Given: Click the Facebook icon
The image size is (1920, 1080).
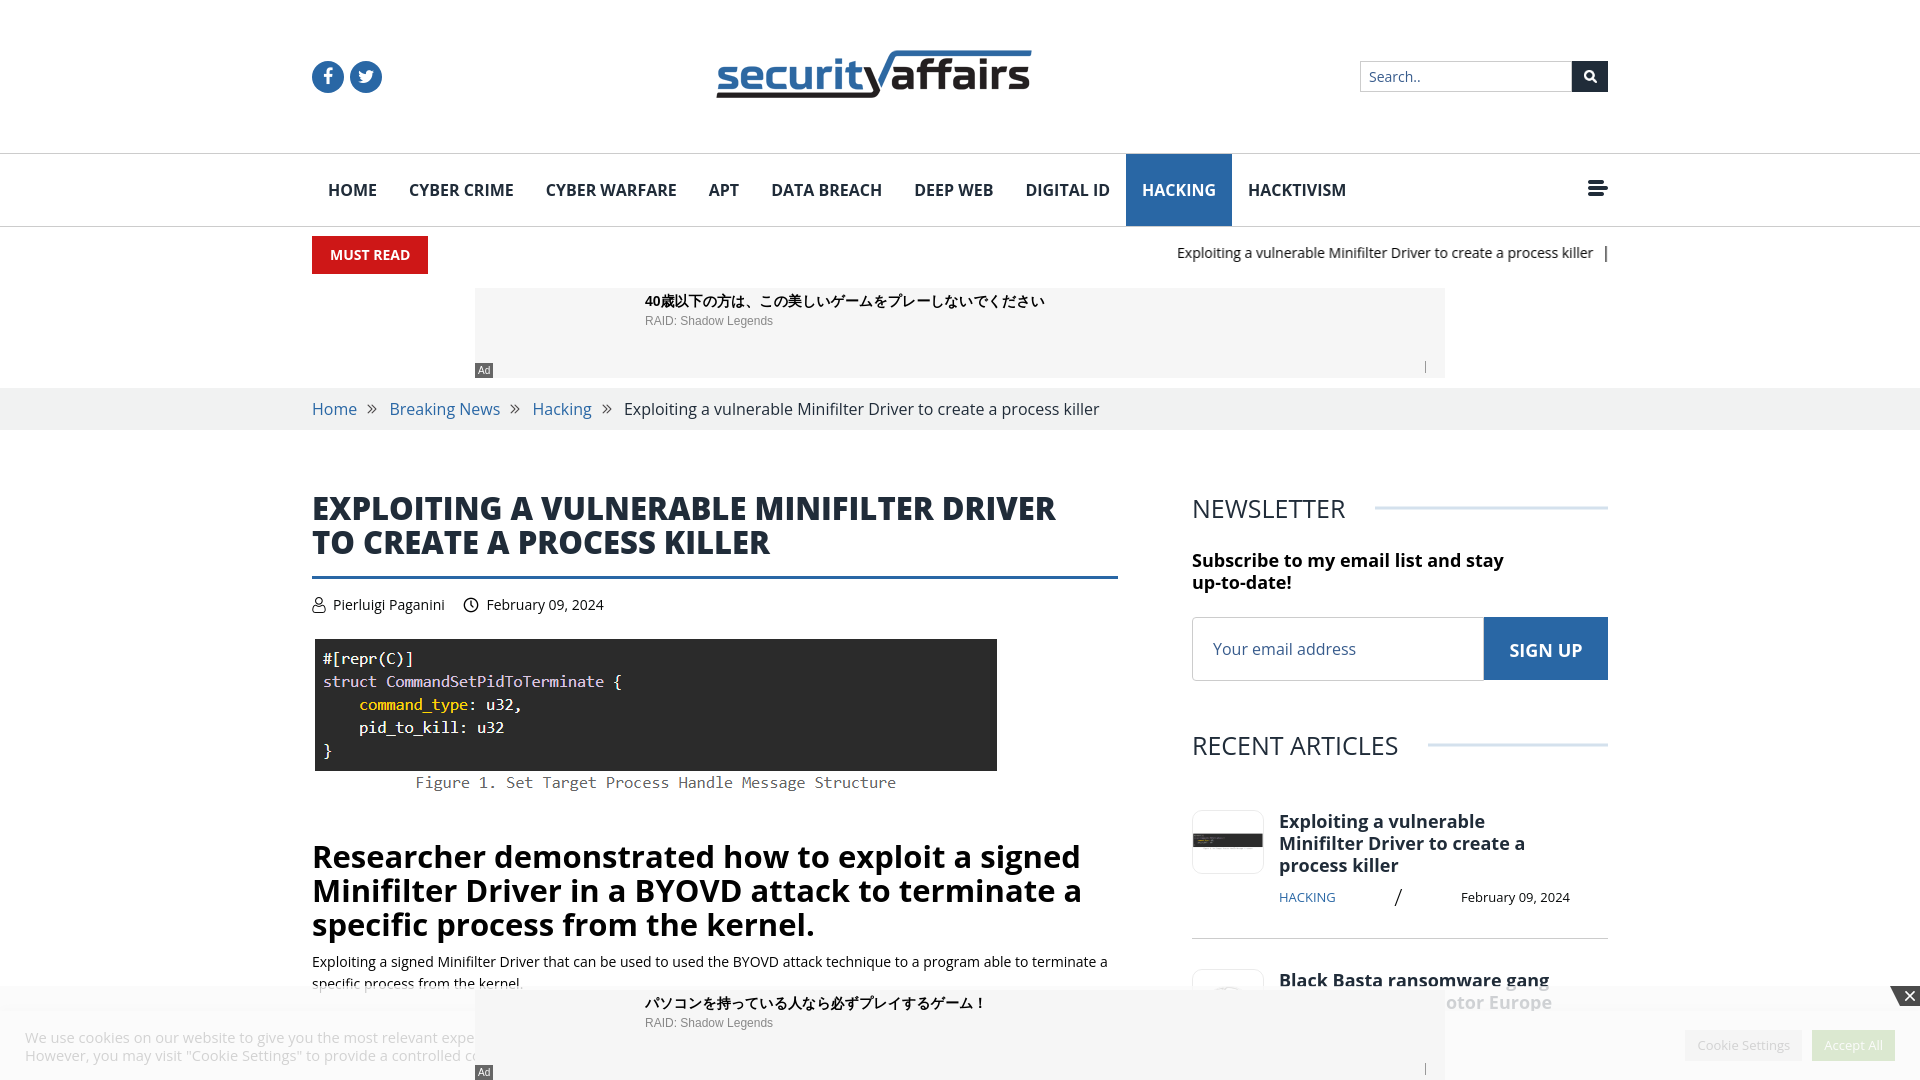Looking at the screenshot, I should point(327,76).
